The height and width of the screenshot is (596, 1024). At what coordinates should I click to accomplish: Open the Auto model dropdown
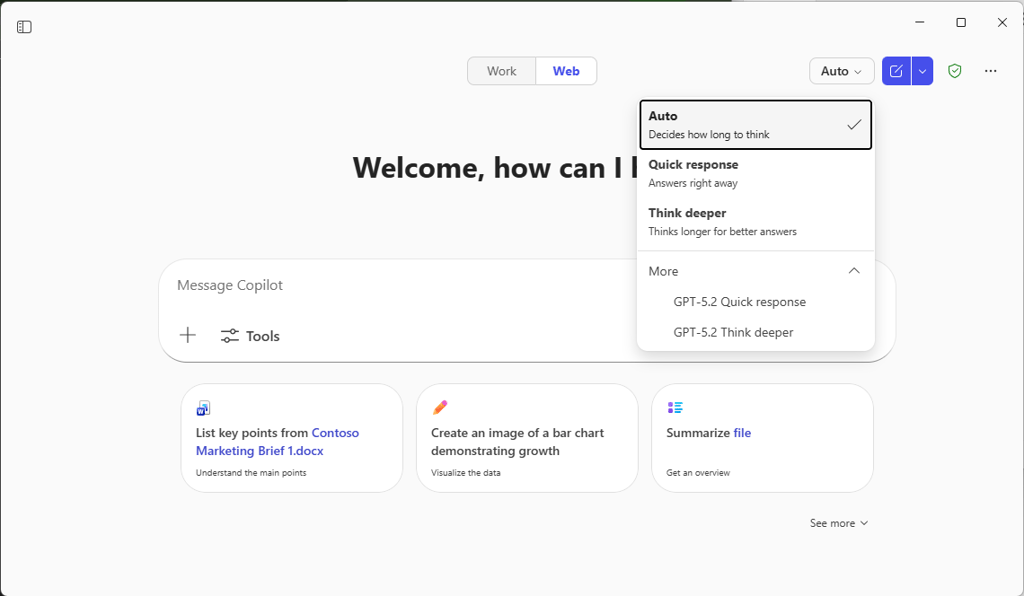[x=841, y=71]
